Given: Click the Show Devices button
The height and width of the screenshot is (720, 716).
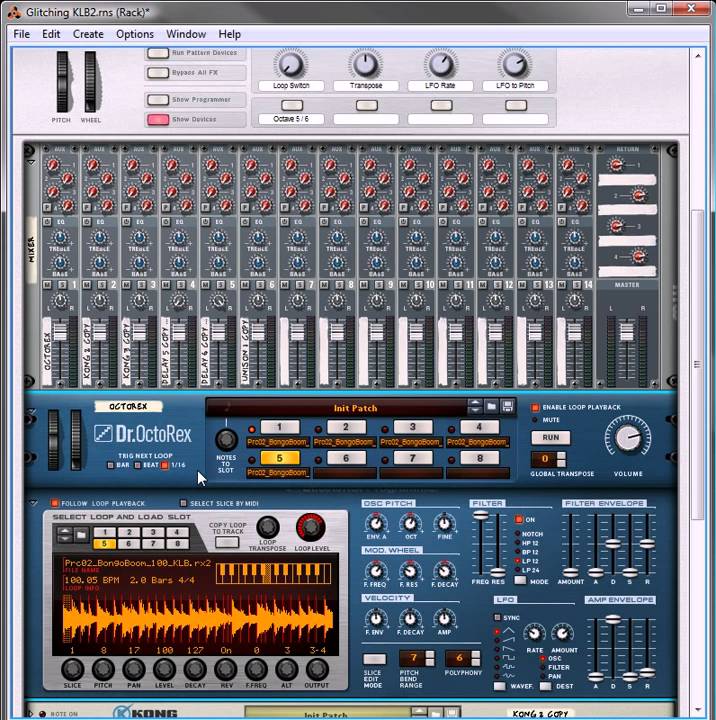Looking at the screenshot, I should [x=158, y=119].
